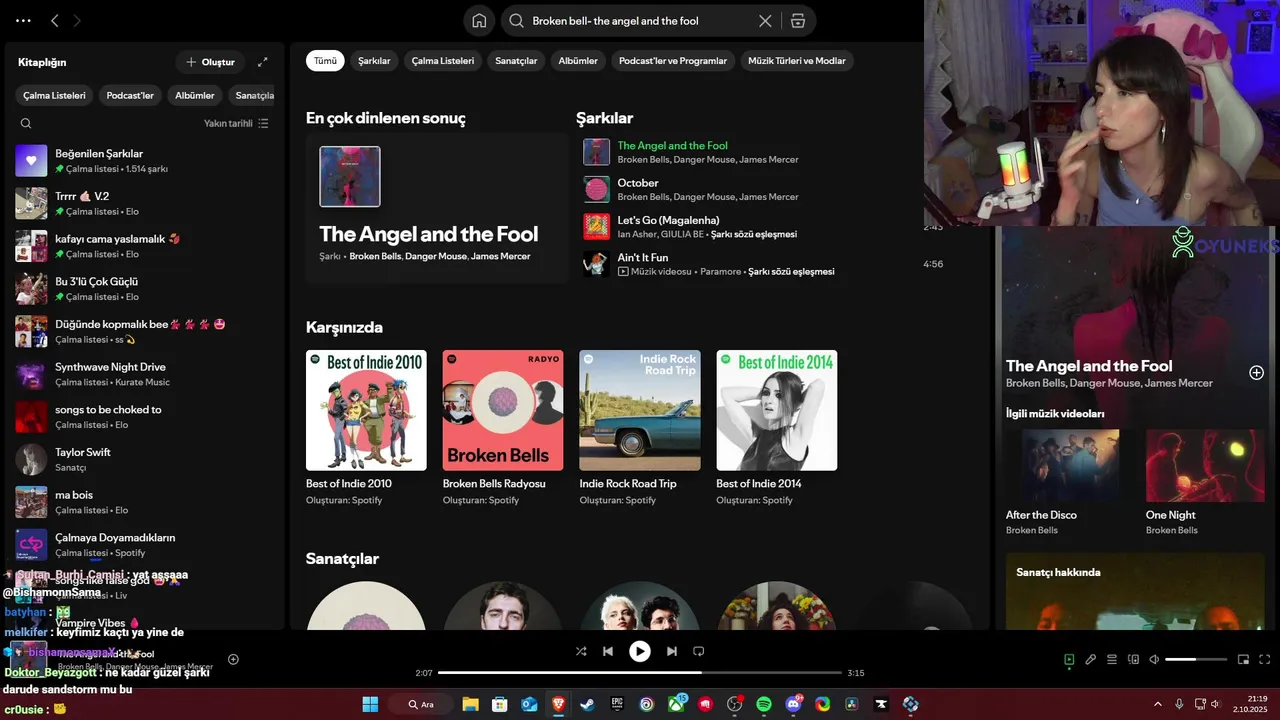Open the queue icon
The height and width of the screenshot is (720, 1280).
[1111, 660]
